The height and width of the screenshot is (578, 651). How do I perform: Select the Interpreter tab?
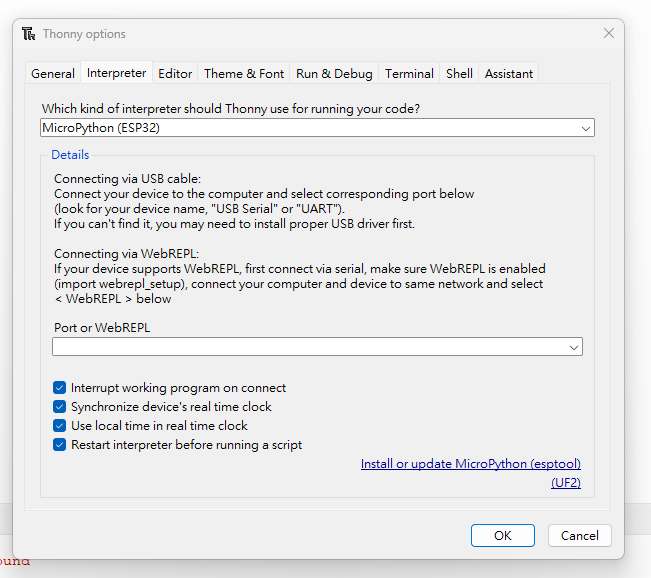[x=116, y=73]
